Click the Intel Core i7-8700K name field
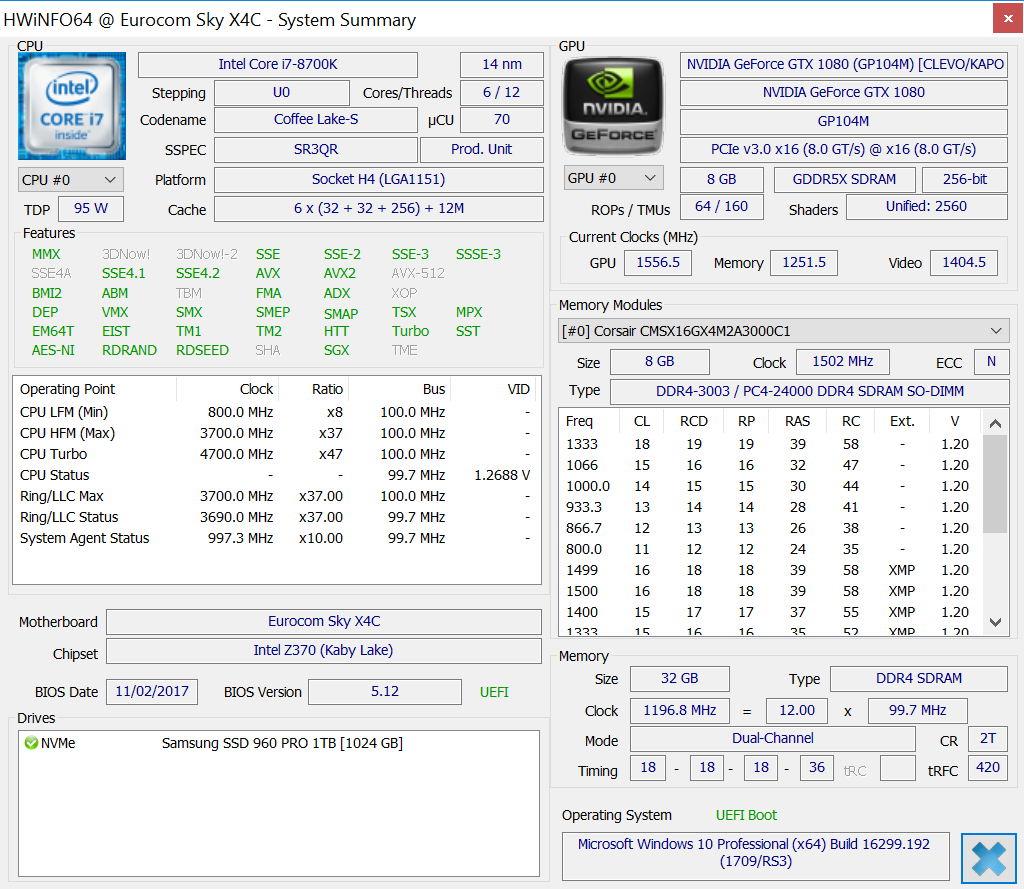 click(x=278, y=65)
